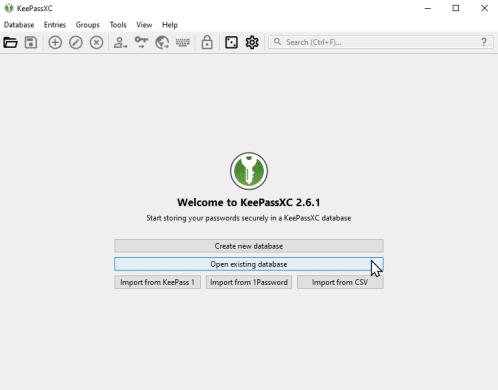Click Import from 1Password button
498x390 pixels.
coord(249,282)
